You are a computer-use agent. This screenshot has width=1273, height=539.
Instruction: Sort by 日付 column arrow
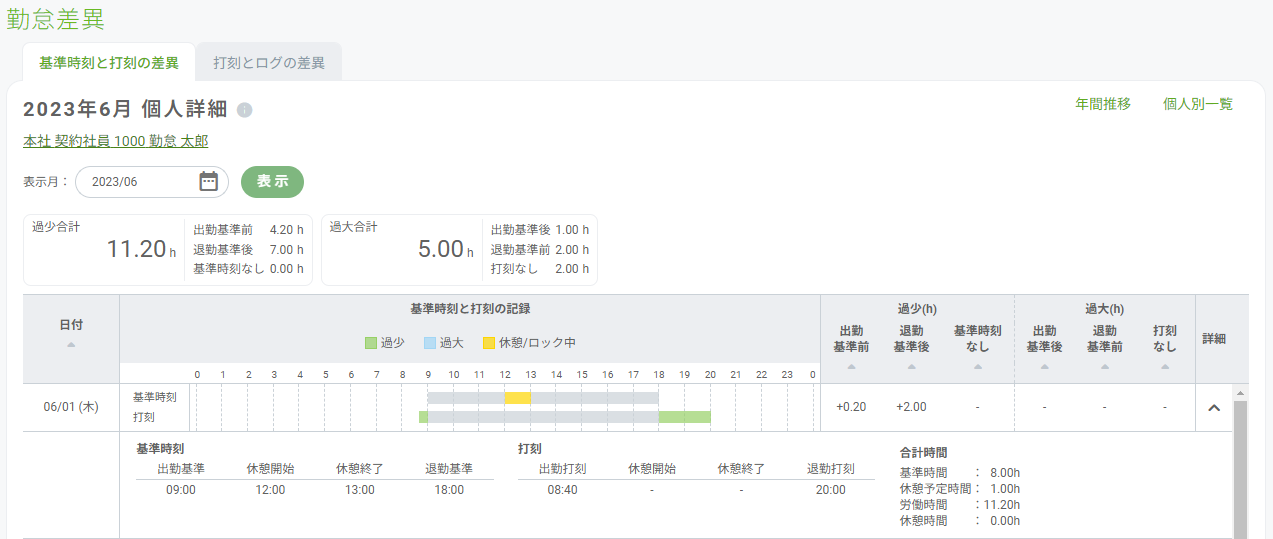[71, 345]
